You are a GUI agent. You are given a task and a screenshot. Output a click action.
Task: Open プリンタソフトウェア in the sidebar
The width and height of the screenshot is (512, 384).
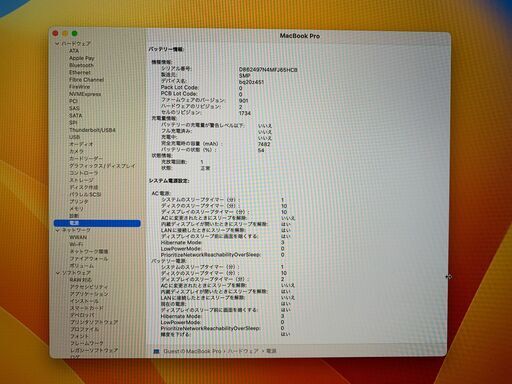pyautogui.click(x=94, y=322)
